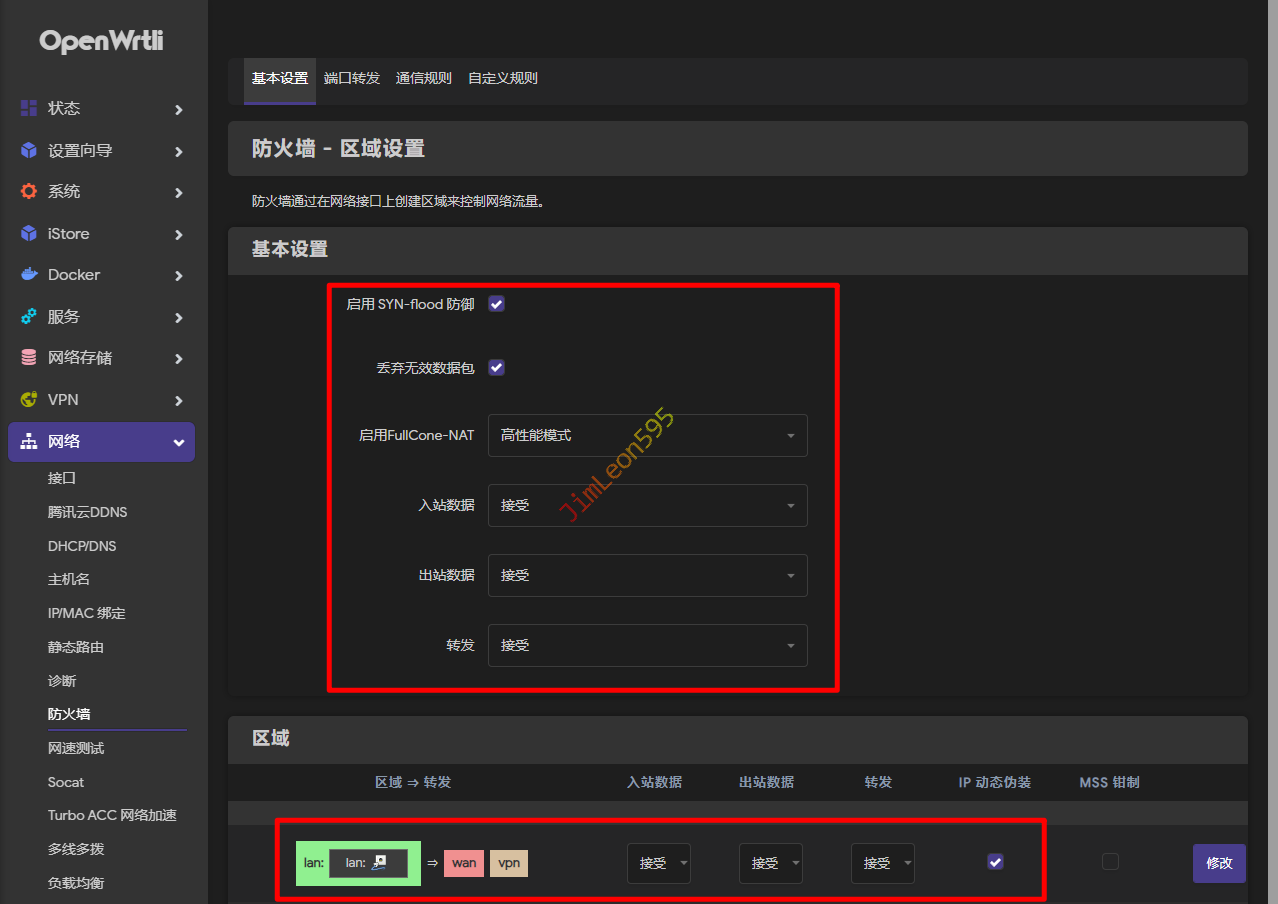Enable MSS 钳制 checkbox for lan zone
This screenshot has height=904, width=1278.
(x=1110, y=861)
